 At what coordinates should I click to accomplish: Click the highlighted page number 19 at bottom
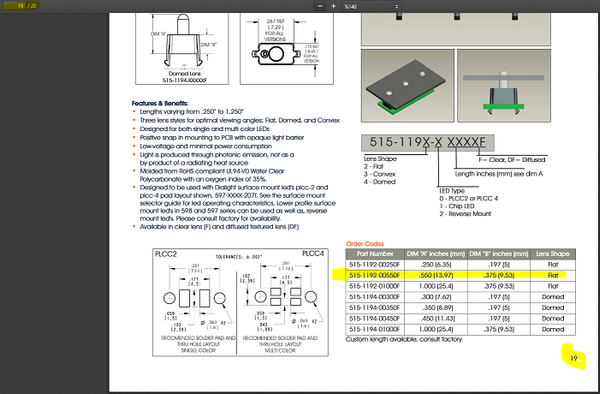574,358
